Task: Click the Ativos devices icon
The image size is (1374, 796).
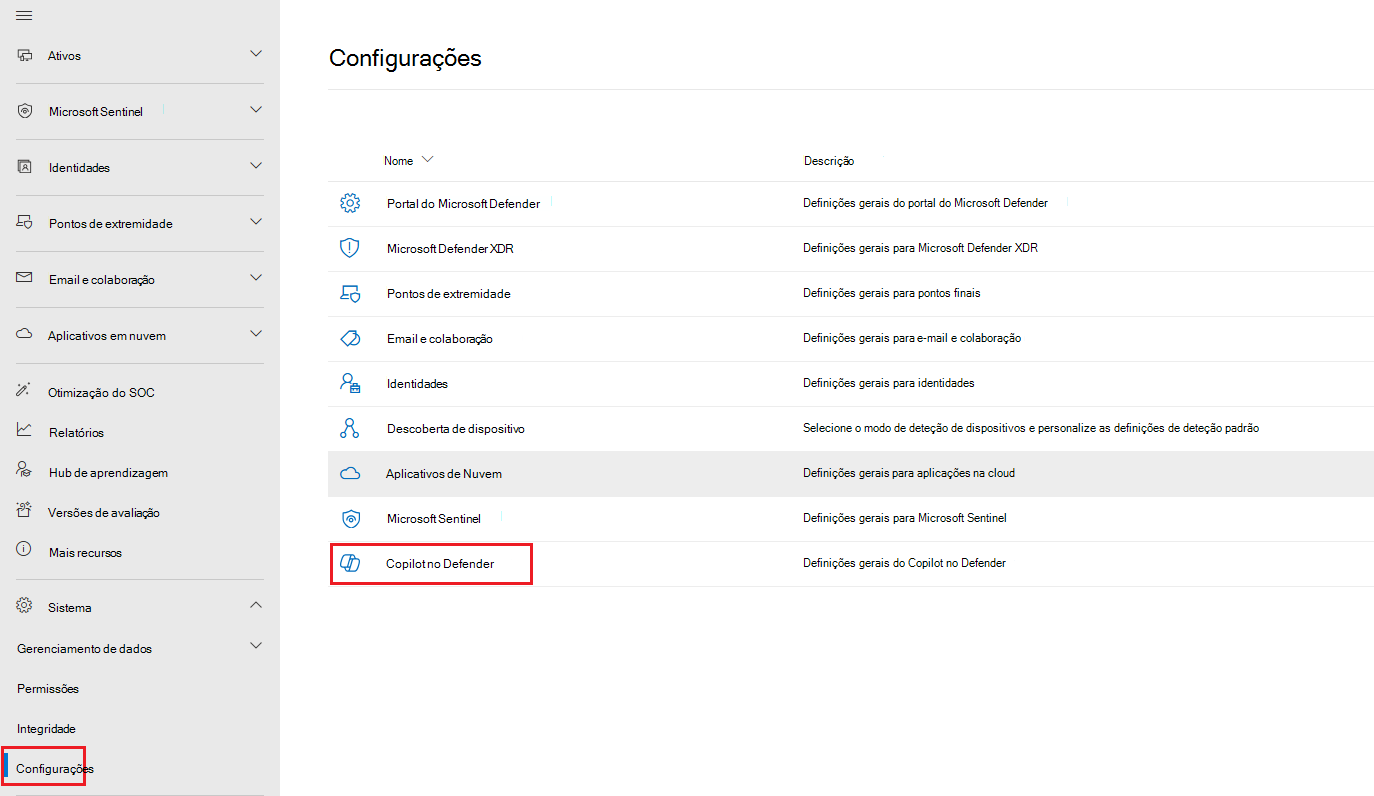Action: [x=25, y=55]
